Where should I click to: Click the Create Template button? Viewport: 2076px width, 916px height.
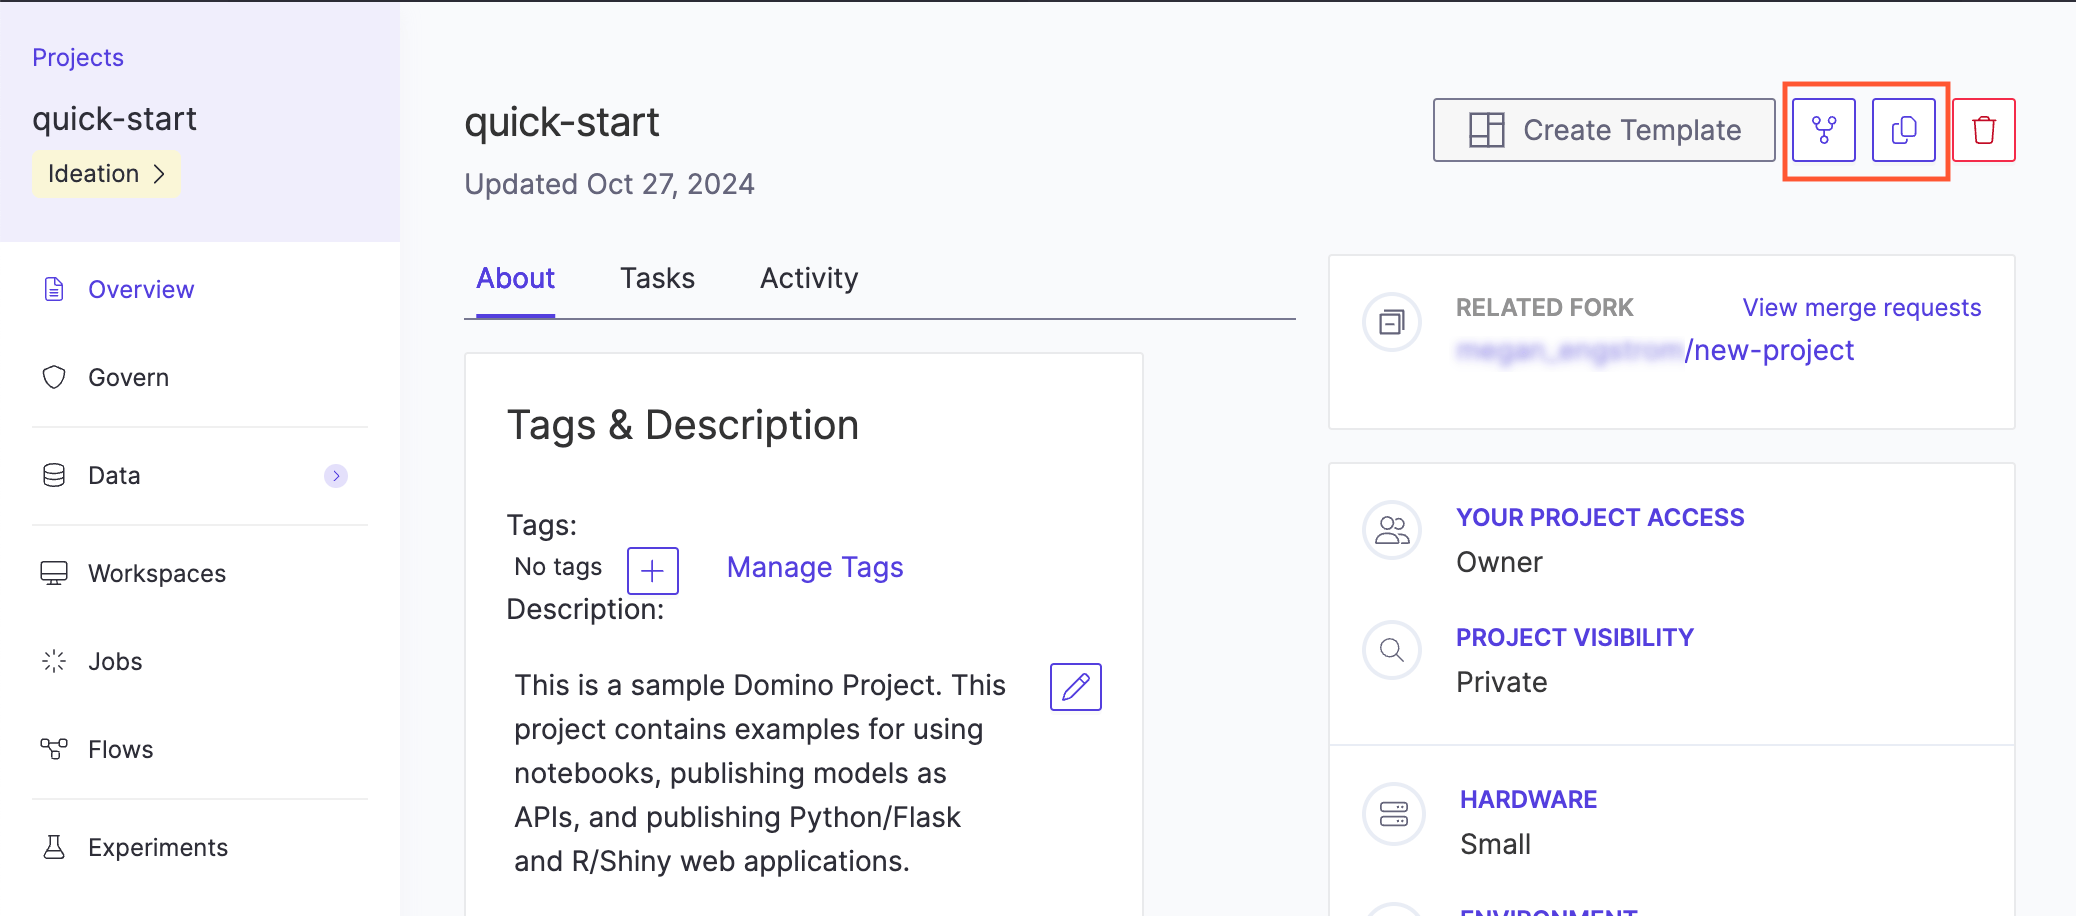tap(1604, 130)
